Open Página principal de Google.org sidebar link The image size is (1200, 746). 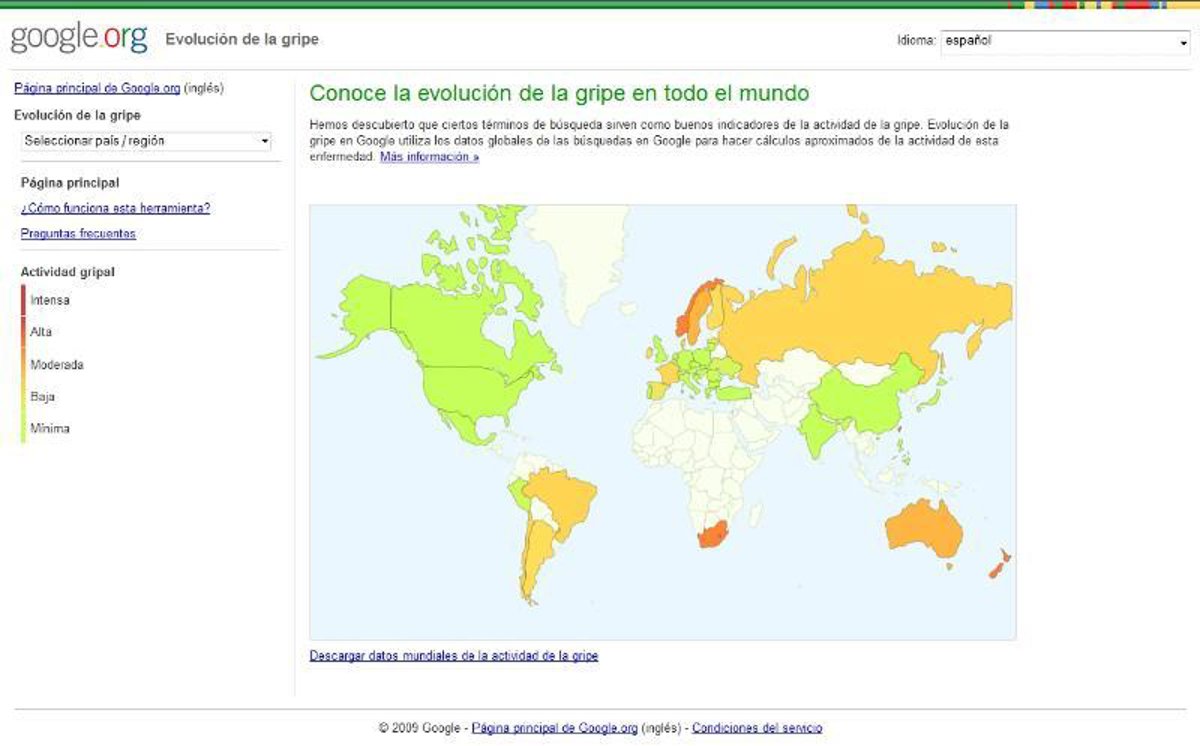point(97,88)
